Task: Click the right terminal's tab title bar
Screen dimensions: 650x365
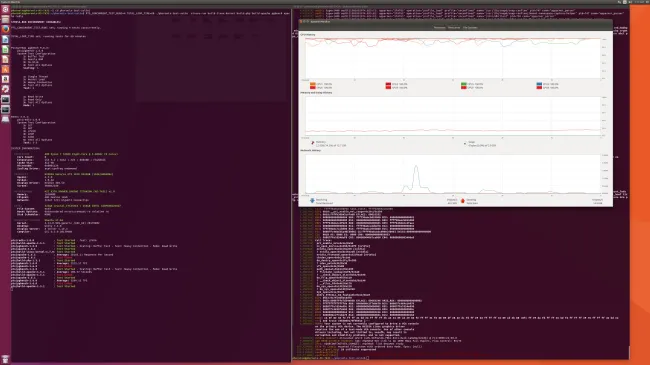Action: [x=460, y=7]
